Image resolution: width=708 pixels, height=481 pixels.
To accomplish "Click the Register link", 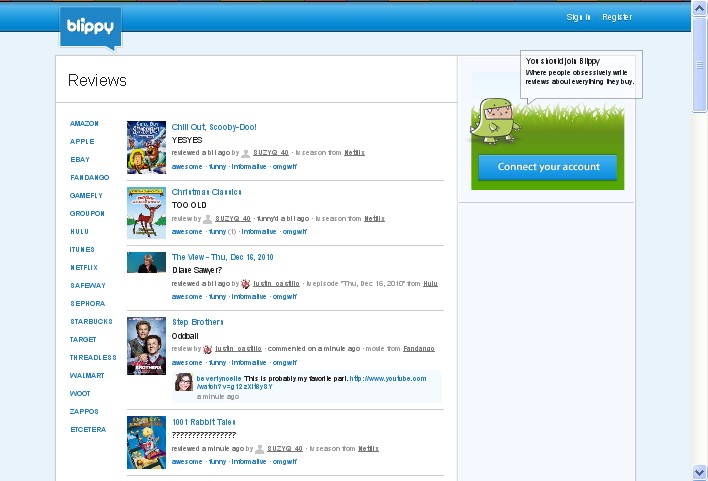I will point(617,17).
